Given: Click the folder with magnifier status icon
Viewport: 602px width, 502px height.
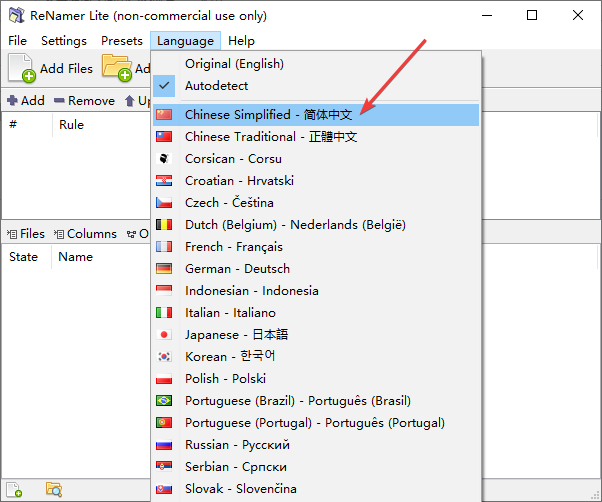Looking at the screenshot, I should (x=54, y=490).
